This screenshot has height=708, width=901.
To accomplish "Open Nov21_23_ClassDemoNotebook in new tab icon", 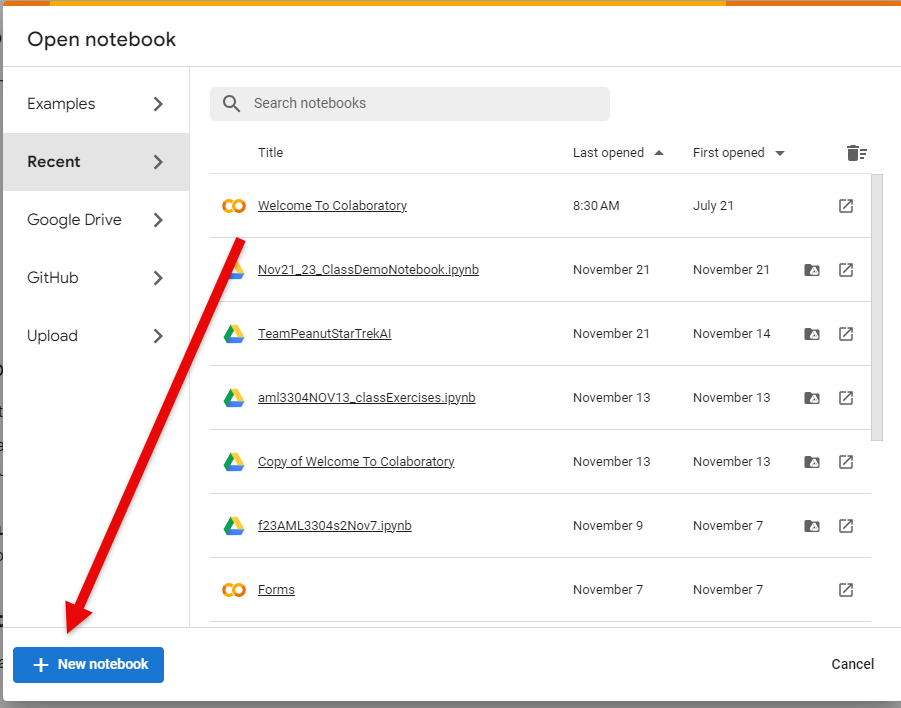I will click(x=846, y=270).
